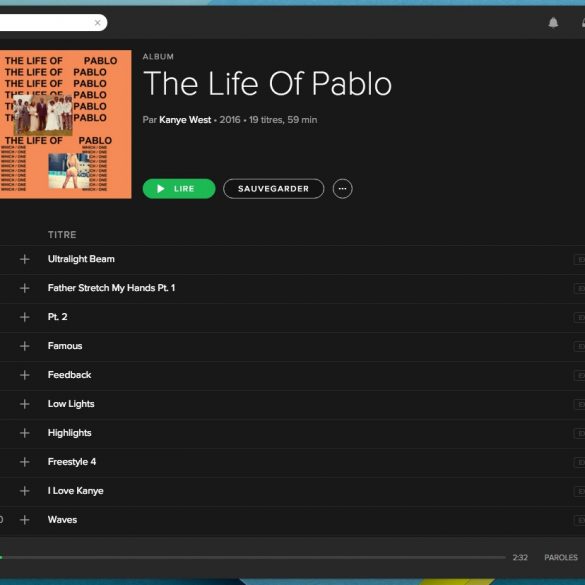Add Freestyle 4 with the plus icon
The width and height of the screenshot is (585, 585).
[25, 462]
